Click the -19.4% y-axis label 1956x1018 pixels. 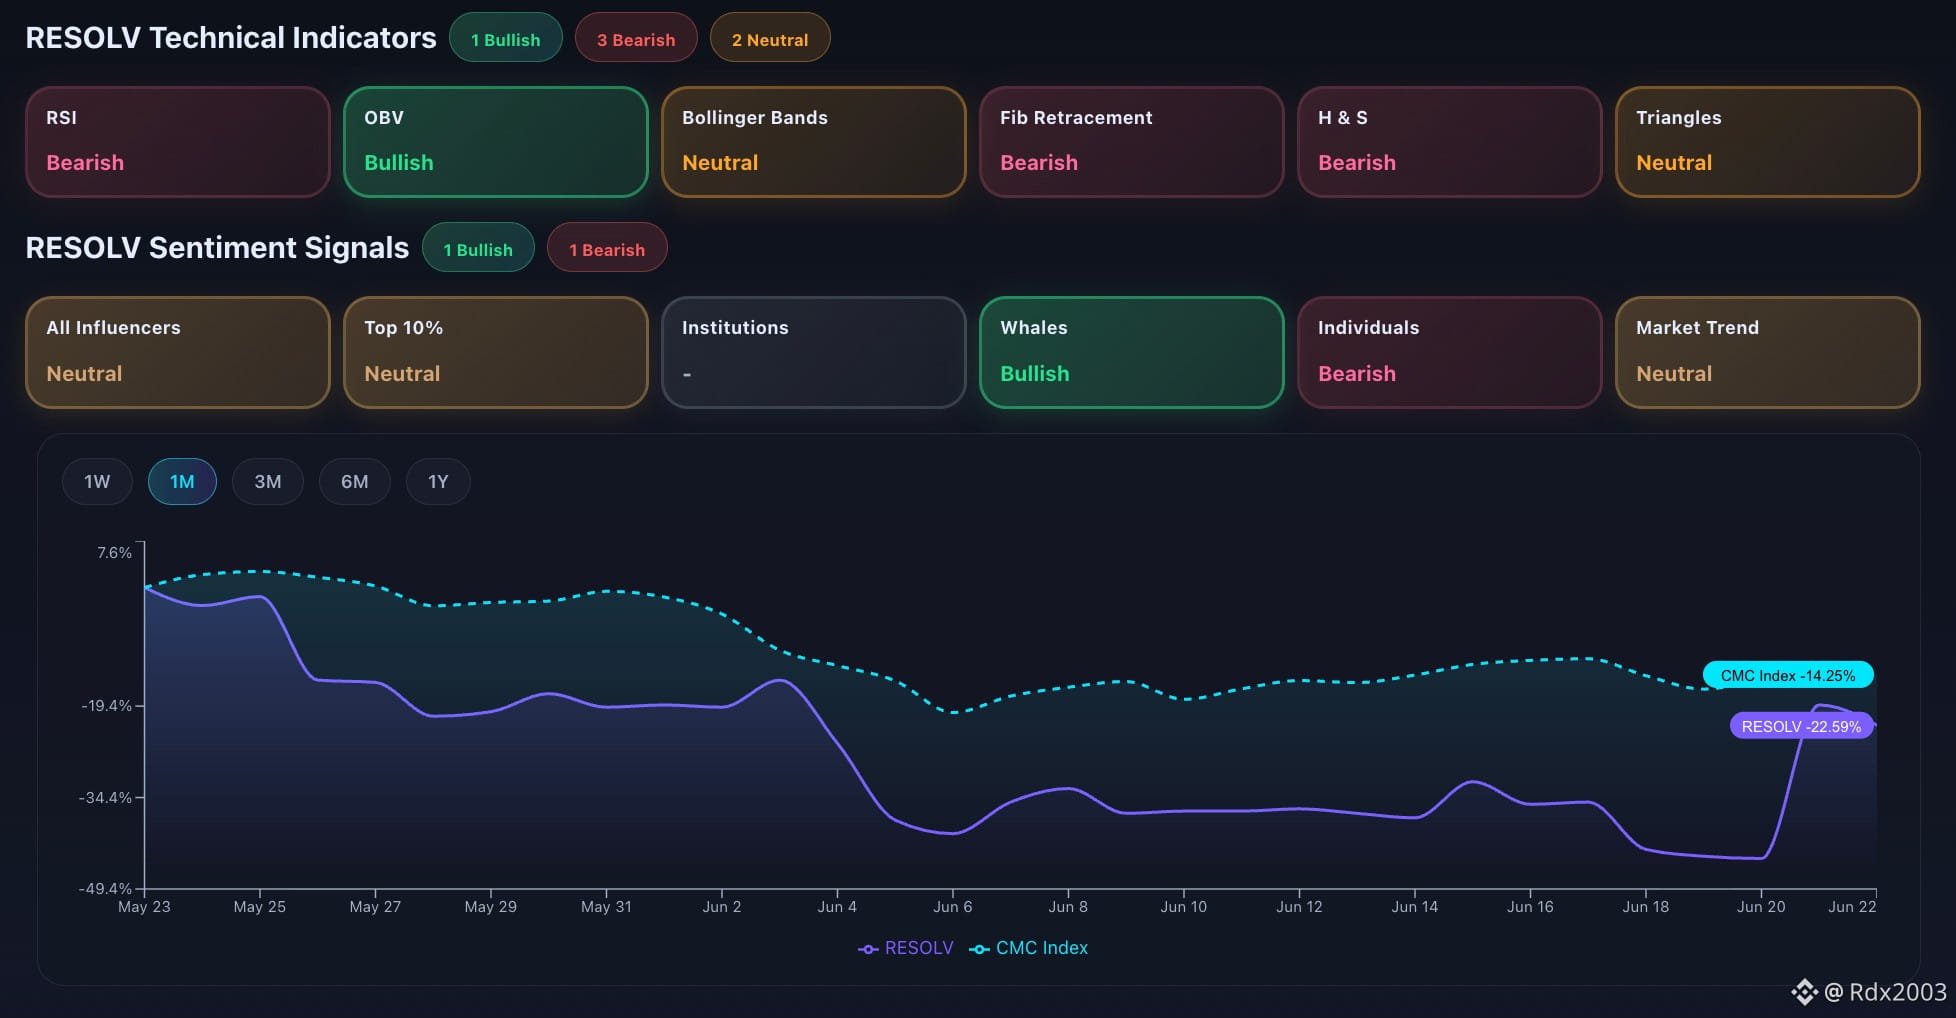pos(106,706)
